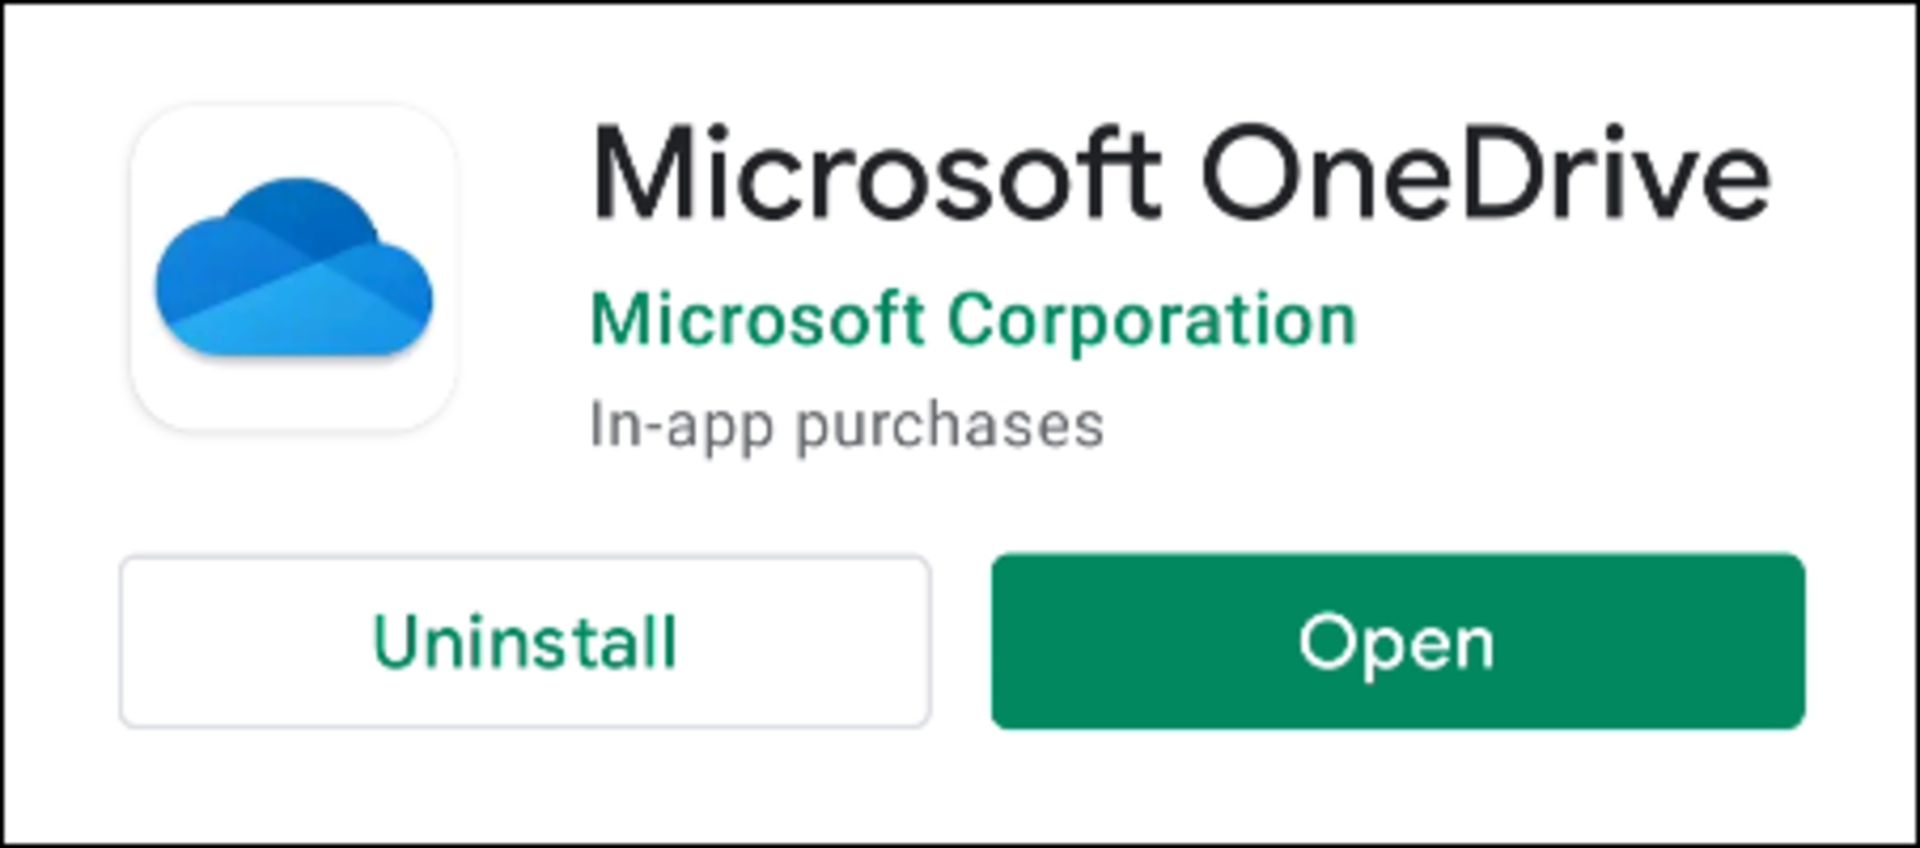1920x848 pixels.
Task: Visit the Microsoft Corporation developer page
Action: point(973,320)
